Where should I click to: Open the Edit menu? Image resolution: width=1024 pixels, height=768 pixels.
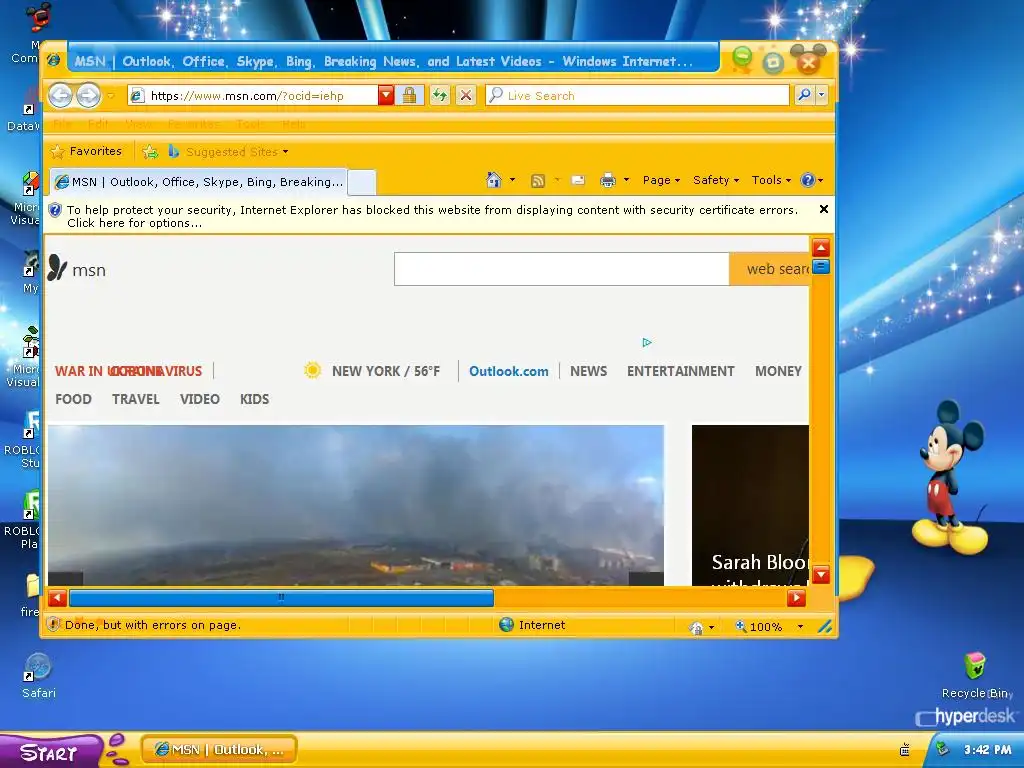point(98,123)
